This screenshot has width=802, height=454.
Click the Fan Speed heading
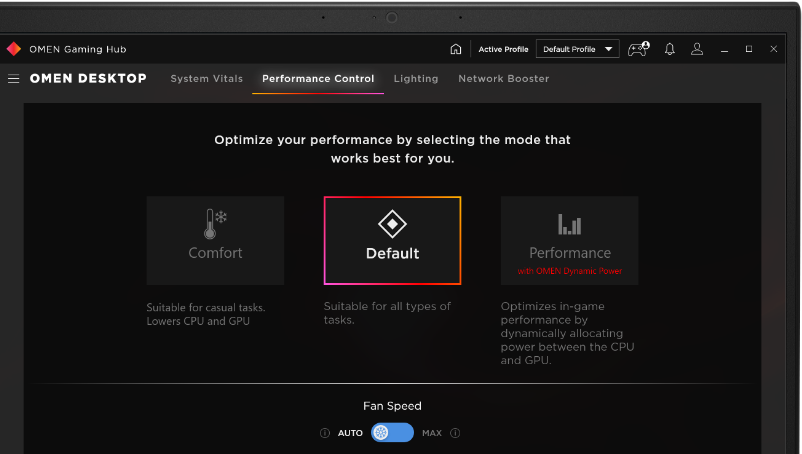(x=392, y=406)
